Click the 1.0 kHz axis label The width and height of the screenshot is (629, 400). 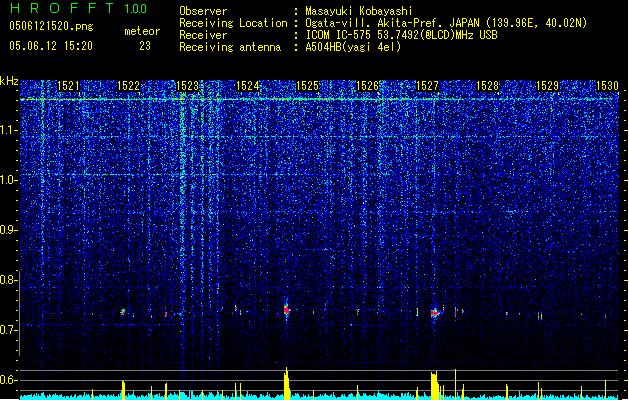pyautogui.click(x=8, y=180)
